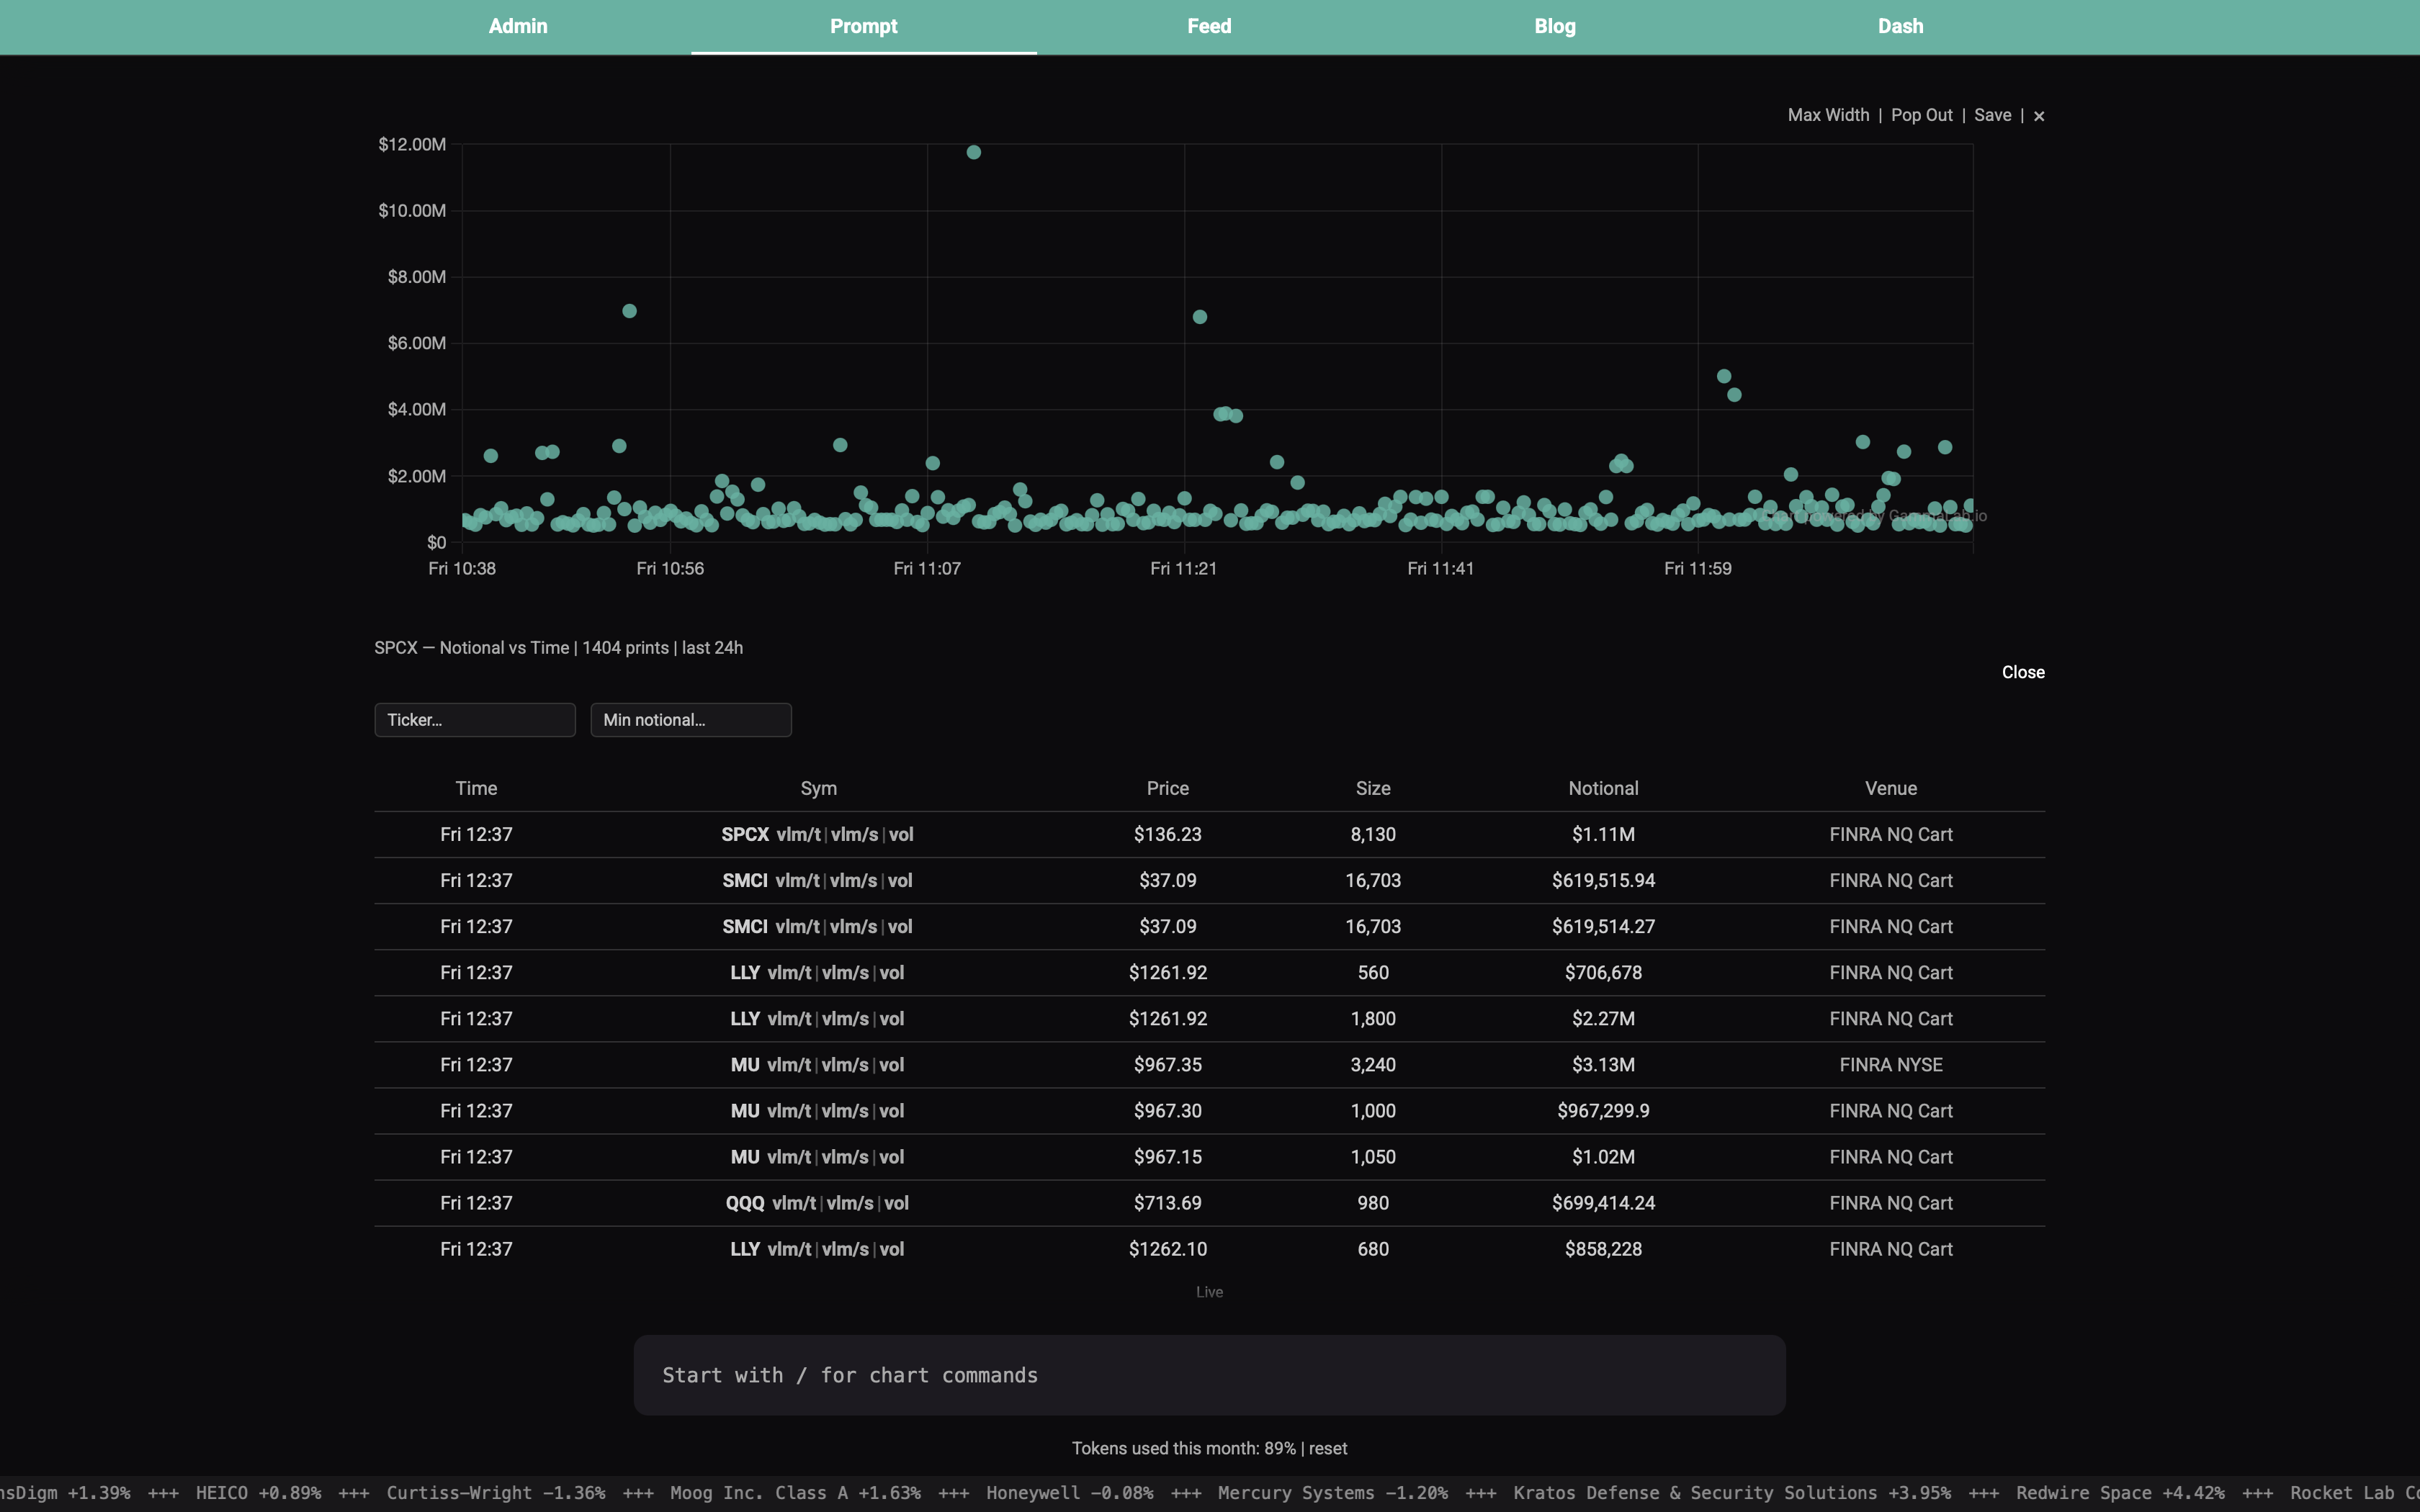Open LLY symbol in the 560-size row
The image size is (2420, 1512).
745,972
